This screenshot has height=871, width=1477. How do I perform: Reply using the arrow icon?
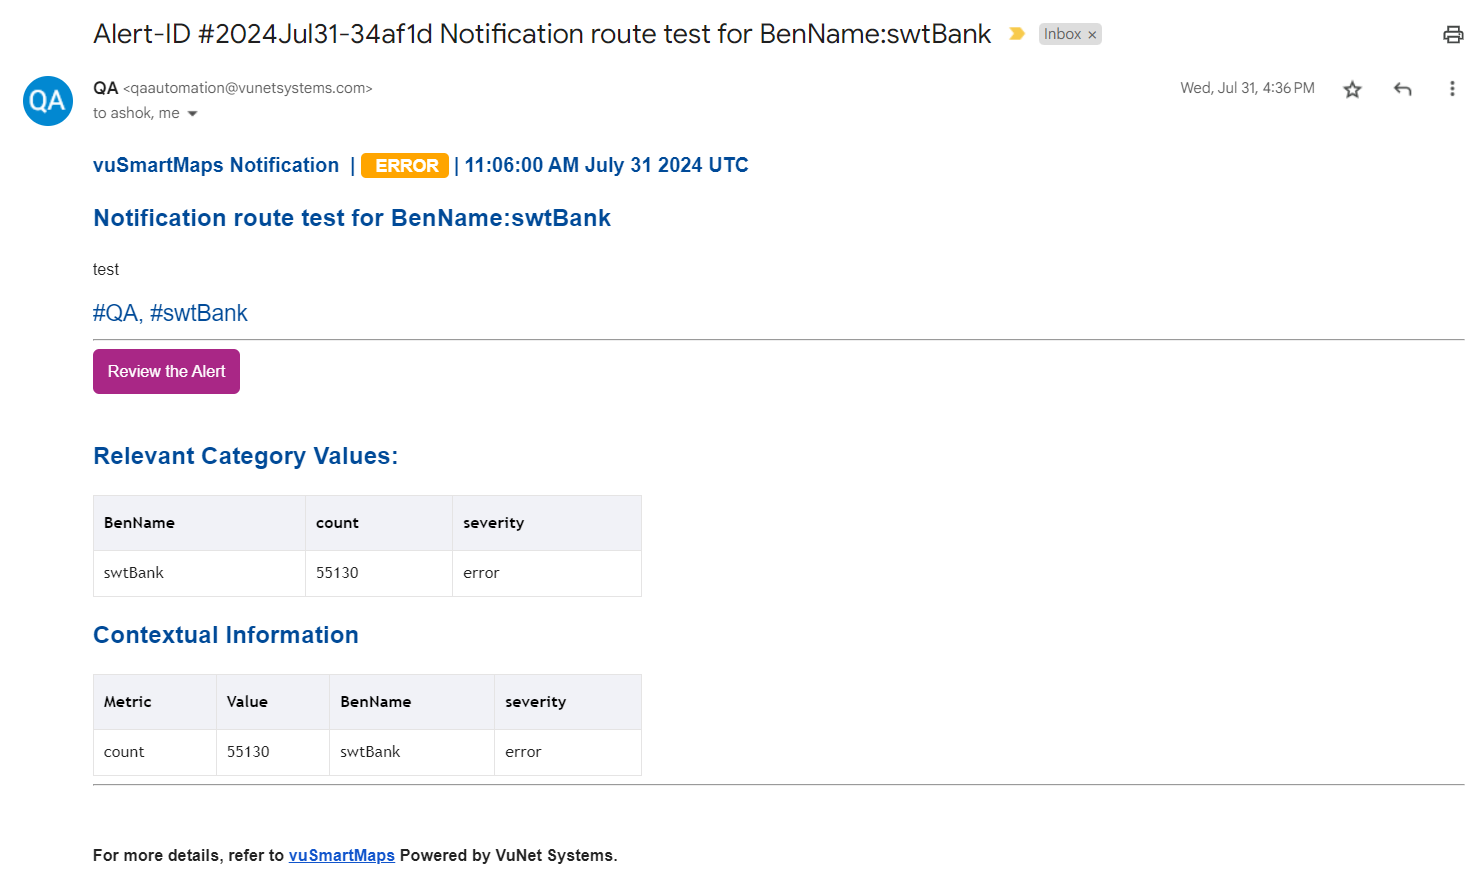coord(1402,89)
